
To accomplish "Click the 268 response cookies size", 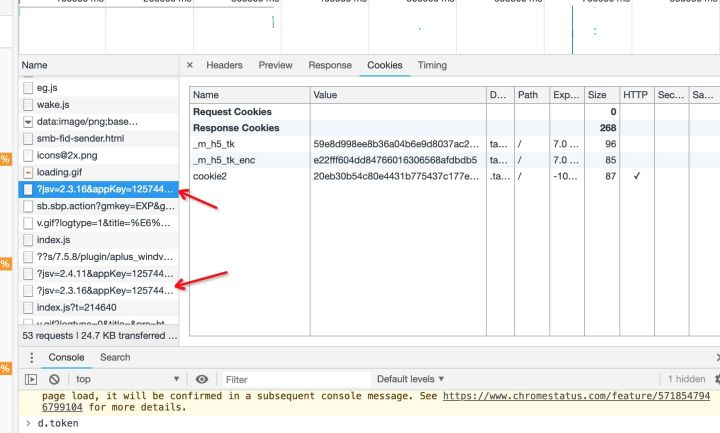I will pyautogui.click(x=608, y=128).
